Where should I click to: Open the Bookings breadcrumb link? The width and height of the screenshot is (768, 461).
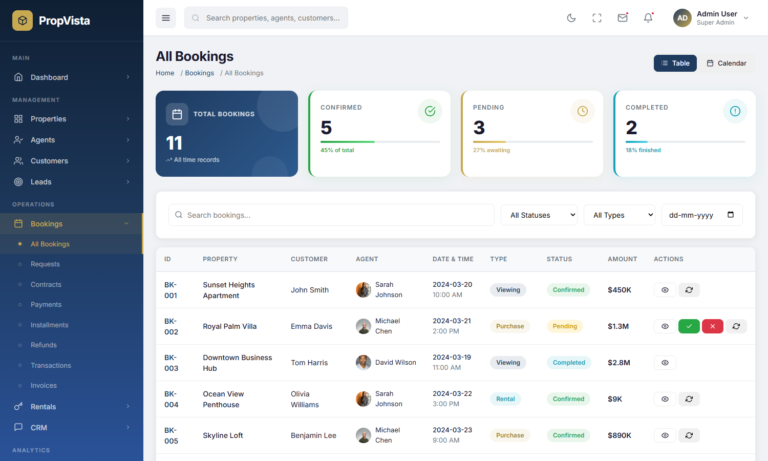click(x=199, y=73)
